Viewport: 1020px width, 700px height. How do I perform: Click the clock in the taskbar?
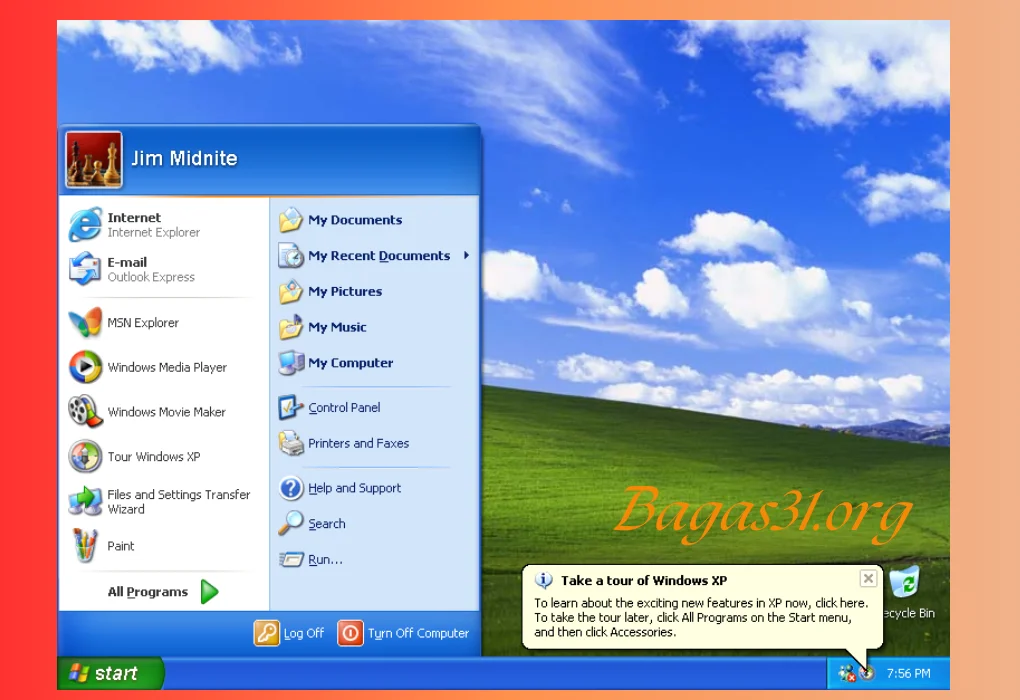907,673
